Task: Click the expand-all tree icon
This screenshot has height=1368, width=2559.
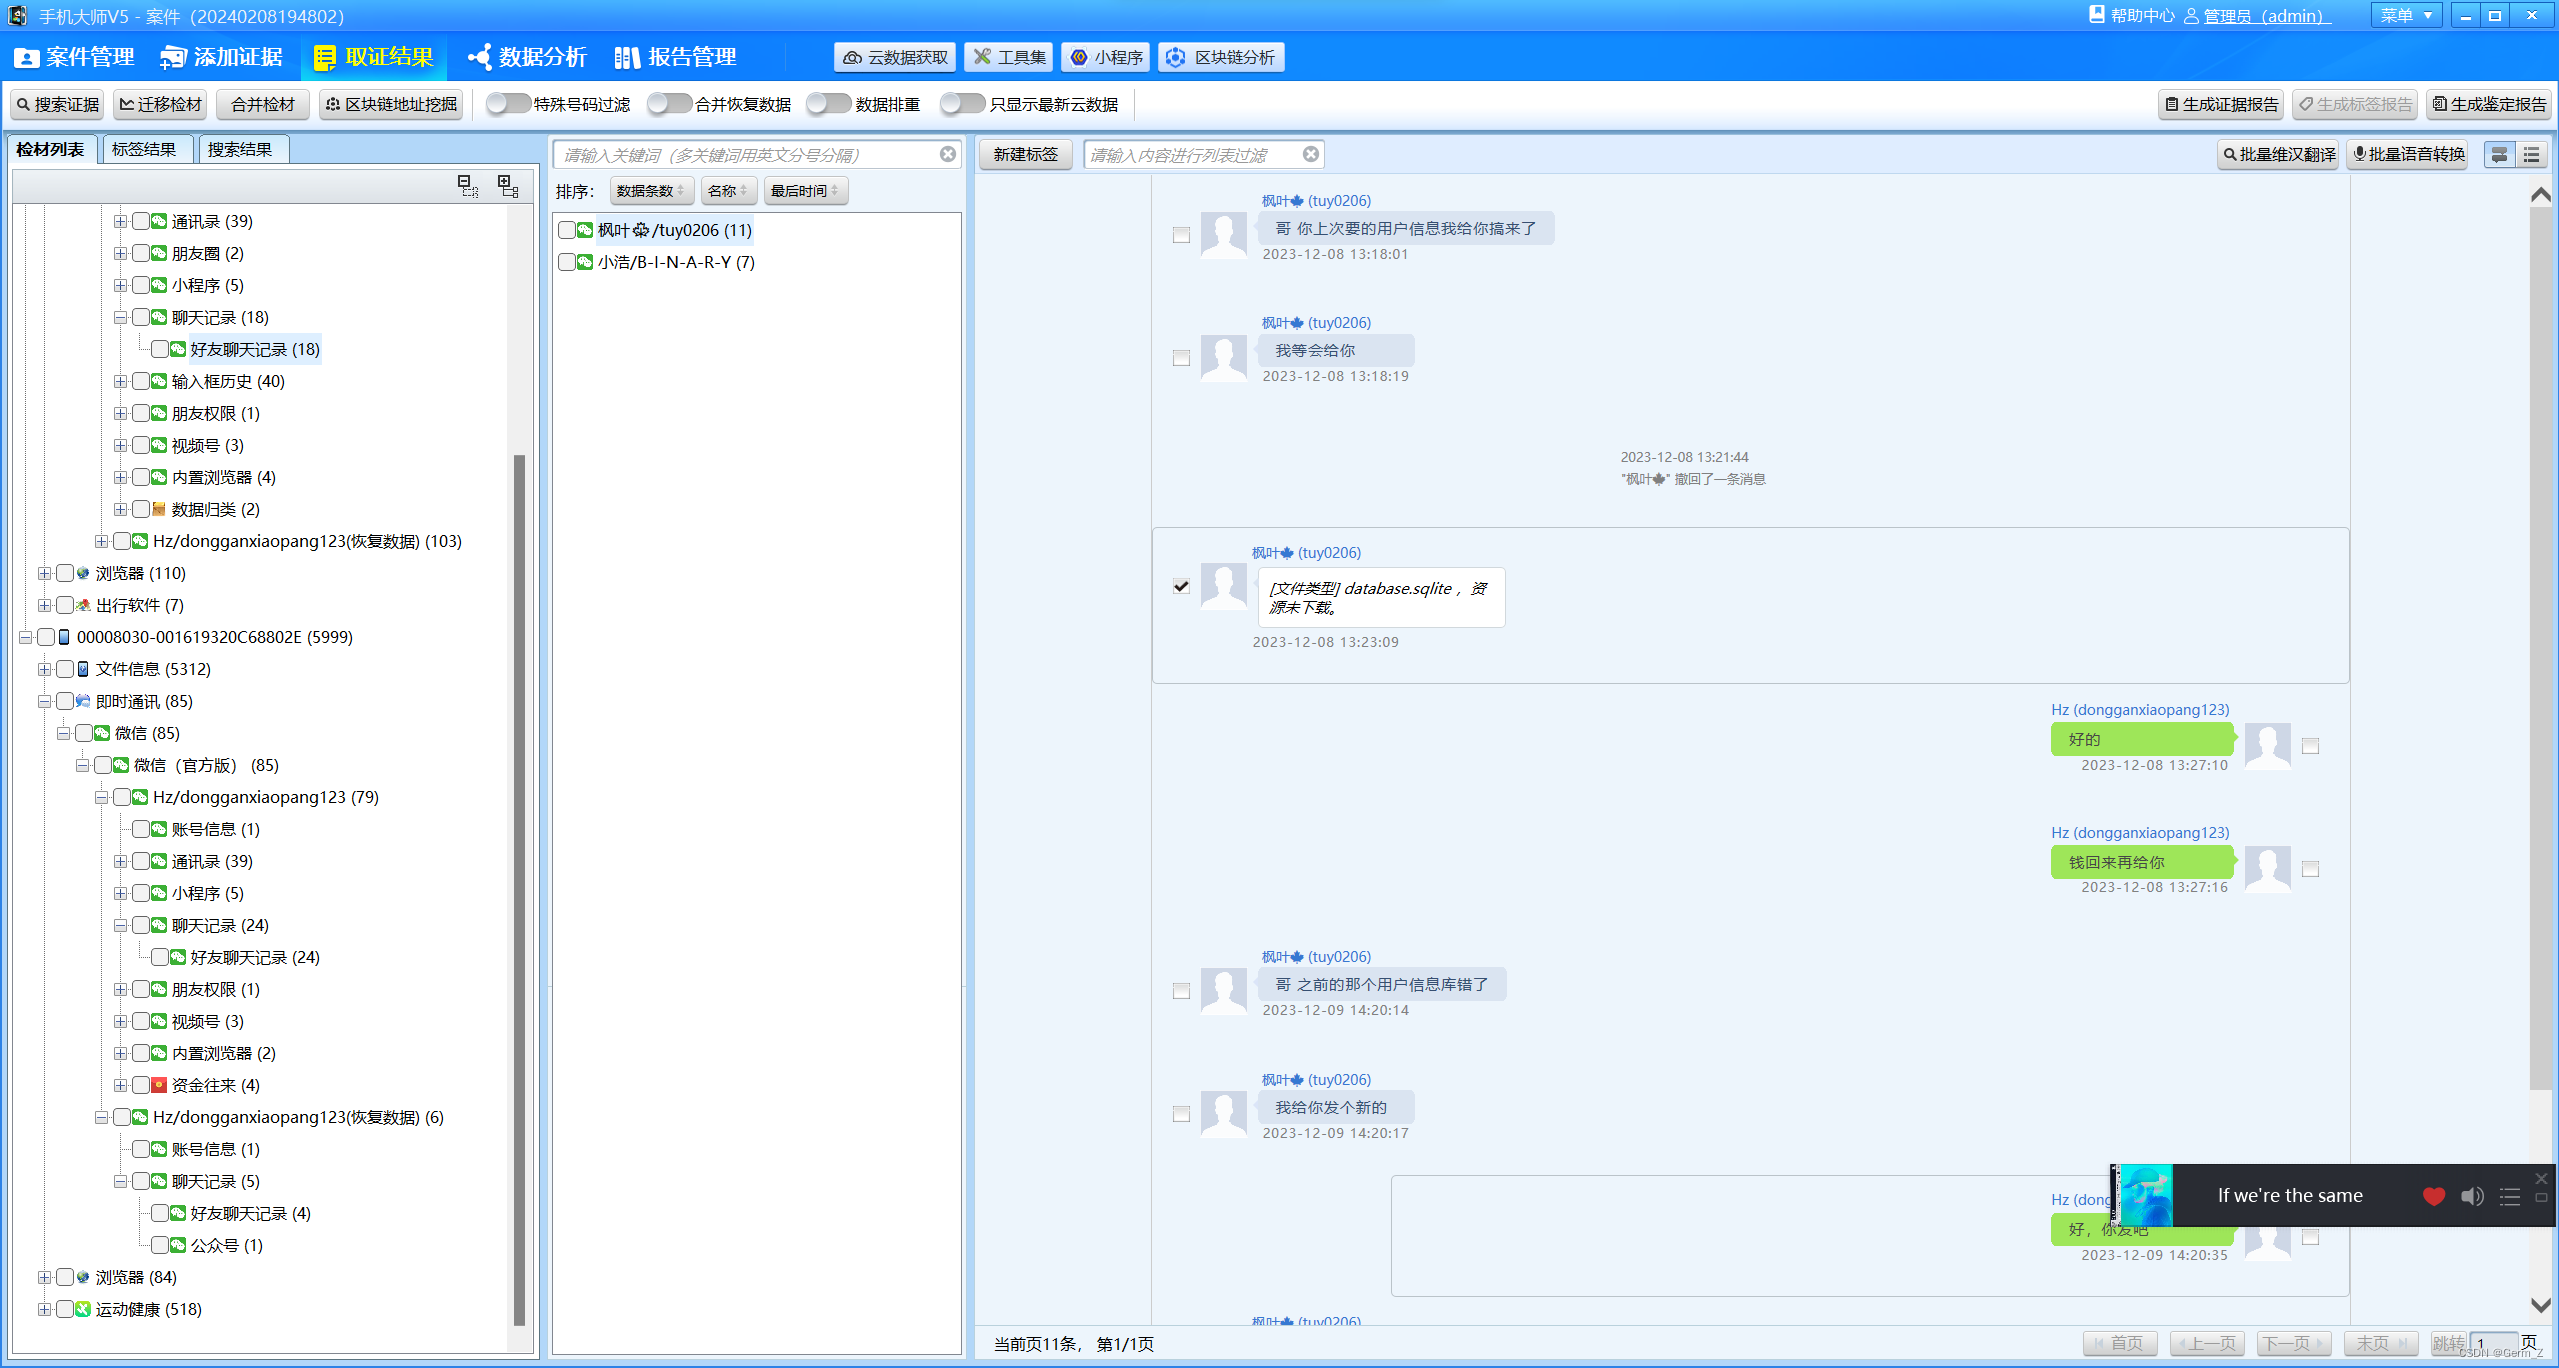Action: [508, 186]
